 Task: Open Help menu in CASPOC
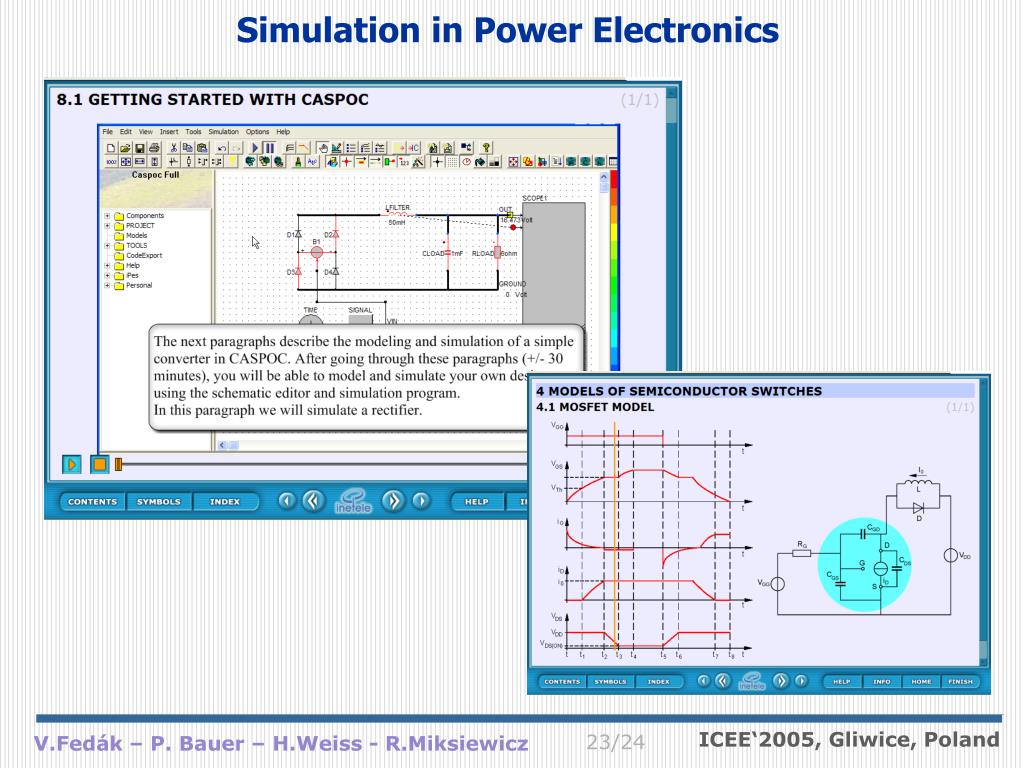(x=283, y=131)
